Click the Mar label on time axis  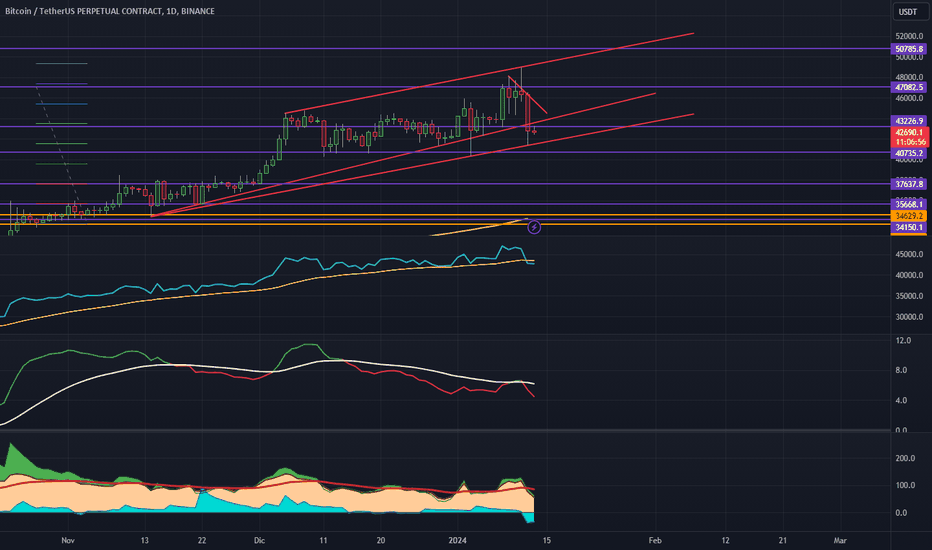coord(840,540)
